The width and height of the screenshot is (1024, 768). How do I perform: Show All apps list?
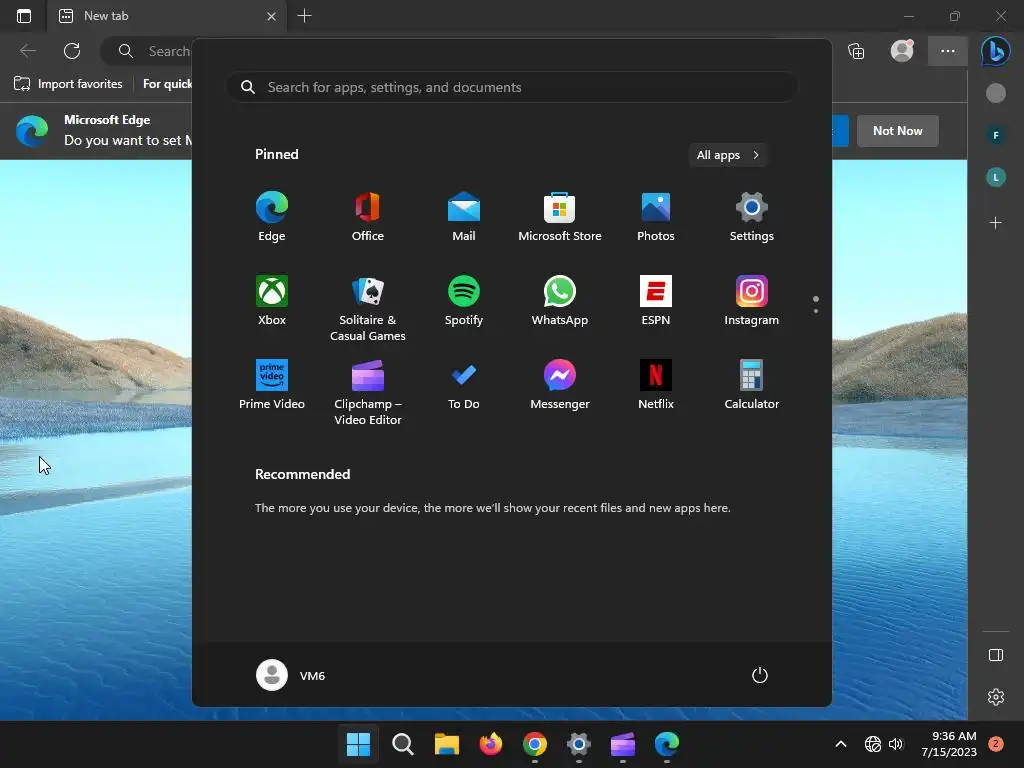[728, 155]
